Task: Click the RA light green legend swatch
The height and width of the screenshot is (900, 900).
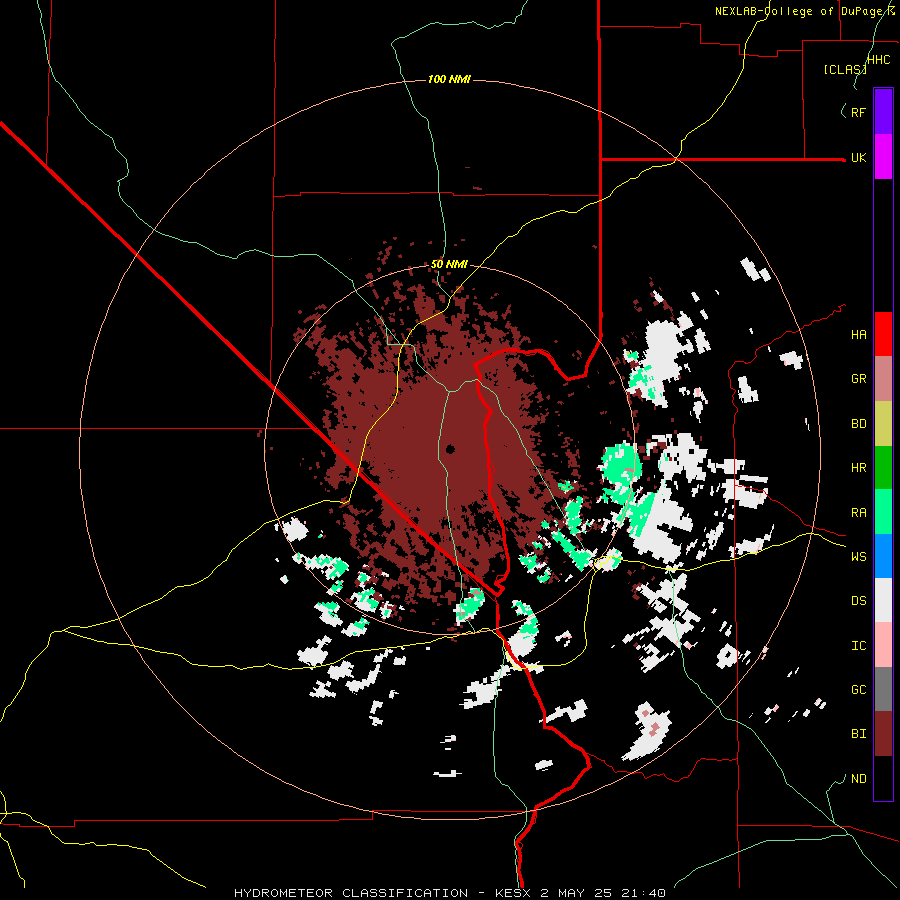Action: pos(883,512)
